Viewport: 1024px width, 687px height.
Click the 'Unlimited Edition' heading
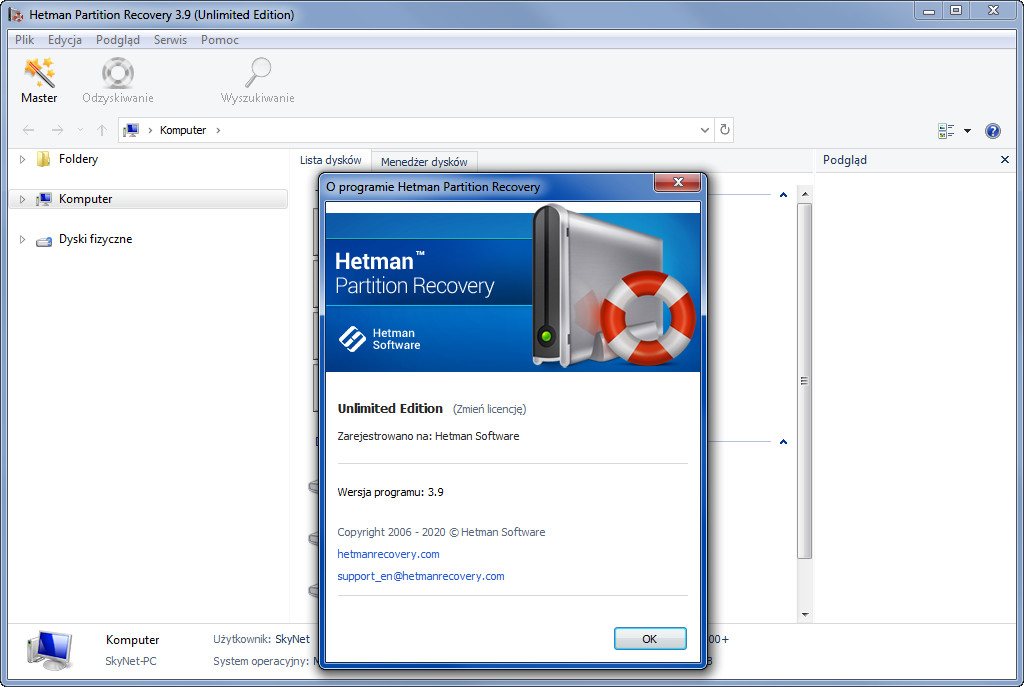click(x=390, y=408)
